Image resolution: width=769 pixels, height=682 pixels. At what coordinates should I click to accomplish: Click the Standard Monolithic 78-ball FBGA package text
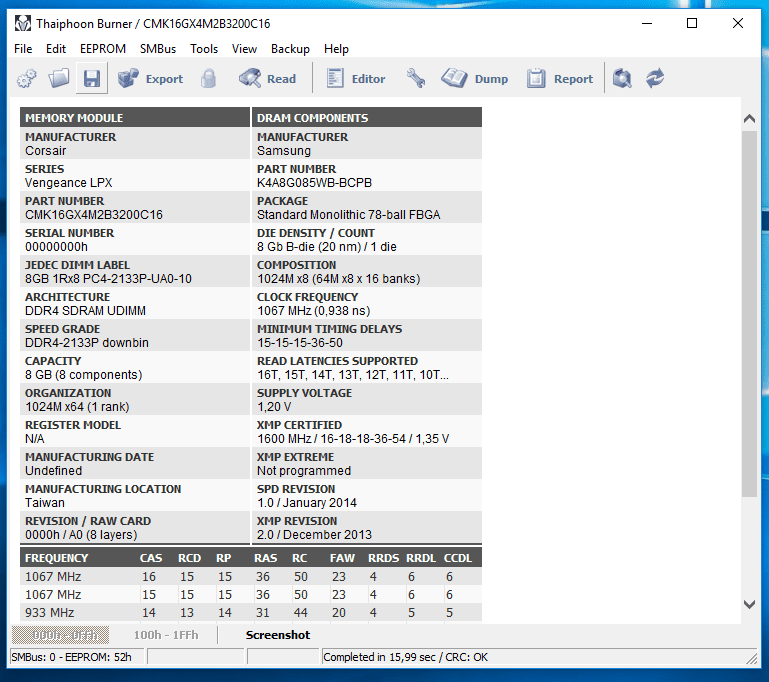tap(349, 215)
